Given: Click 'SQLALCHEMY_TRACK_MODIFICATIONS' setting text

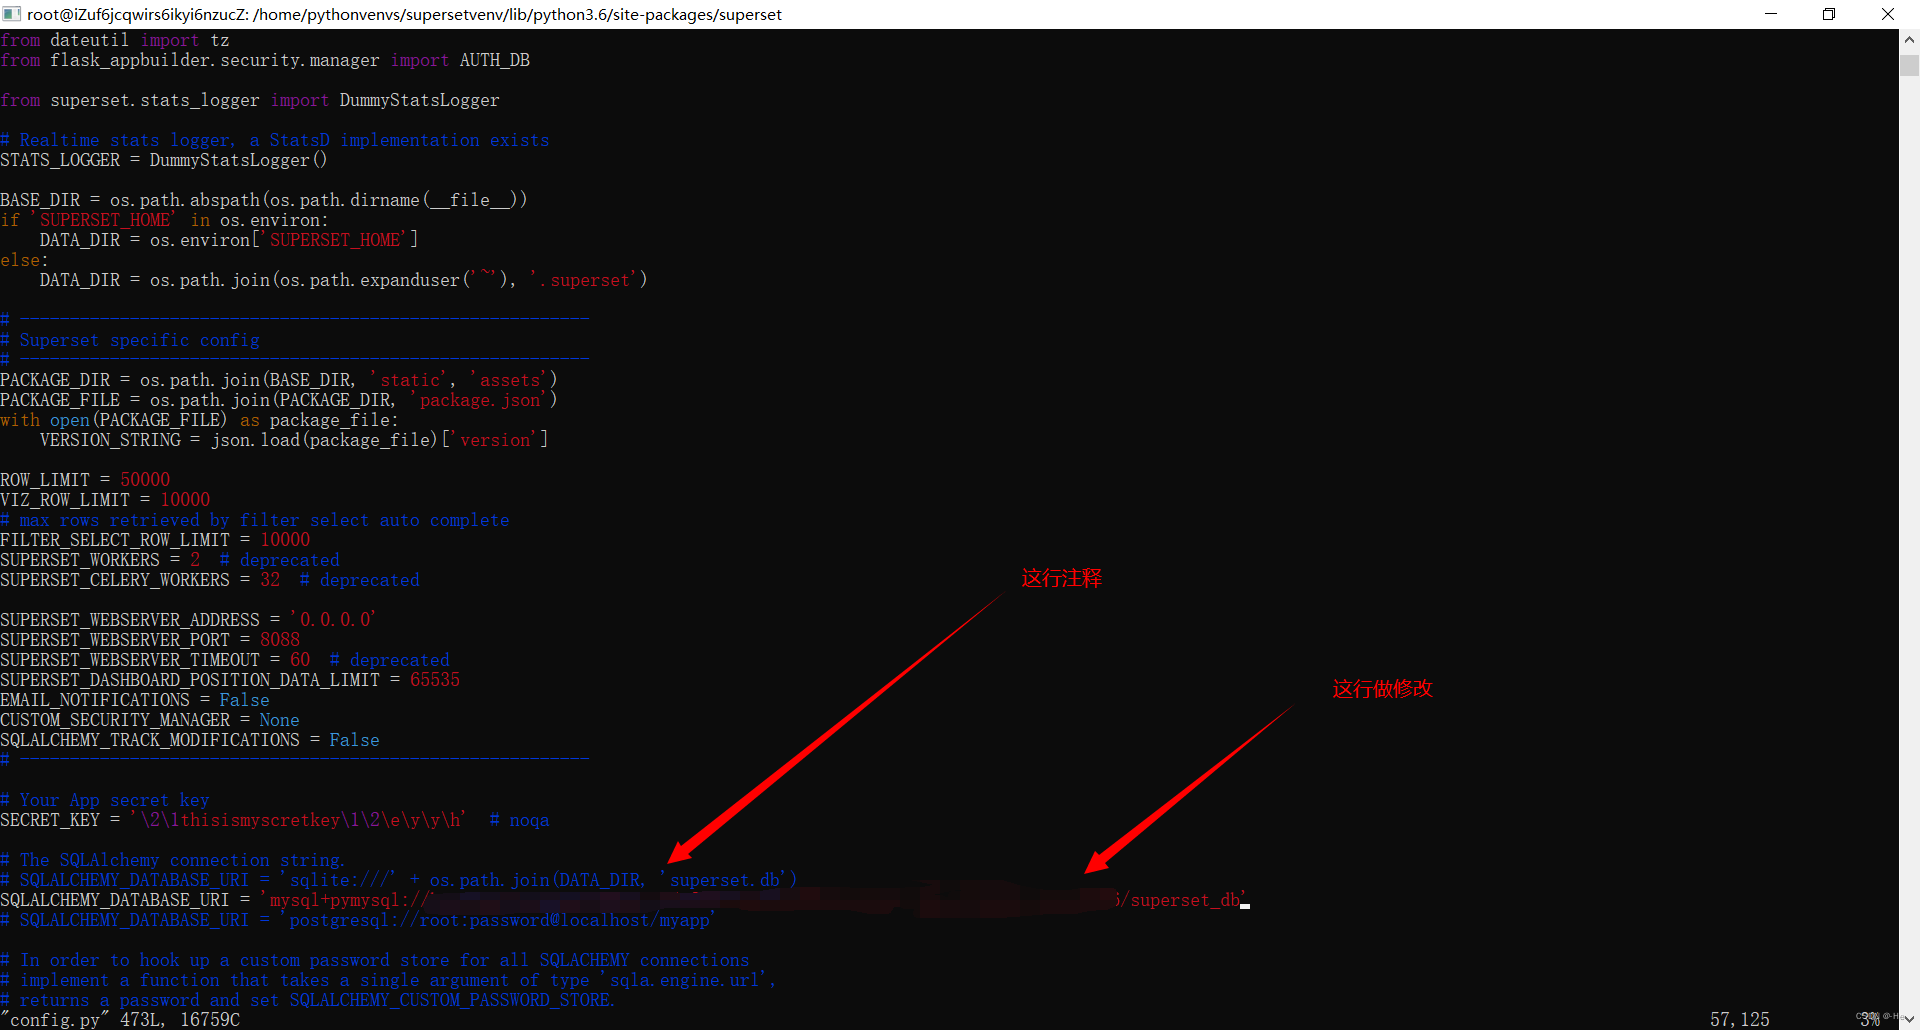Looking at the screenshot, I should (150, 740).
